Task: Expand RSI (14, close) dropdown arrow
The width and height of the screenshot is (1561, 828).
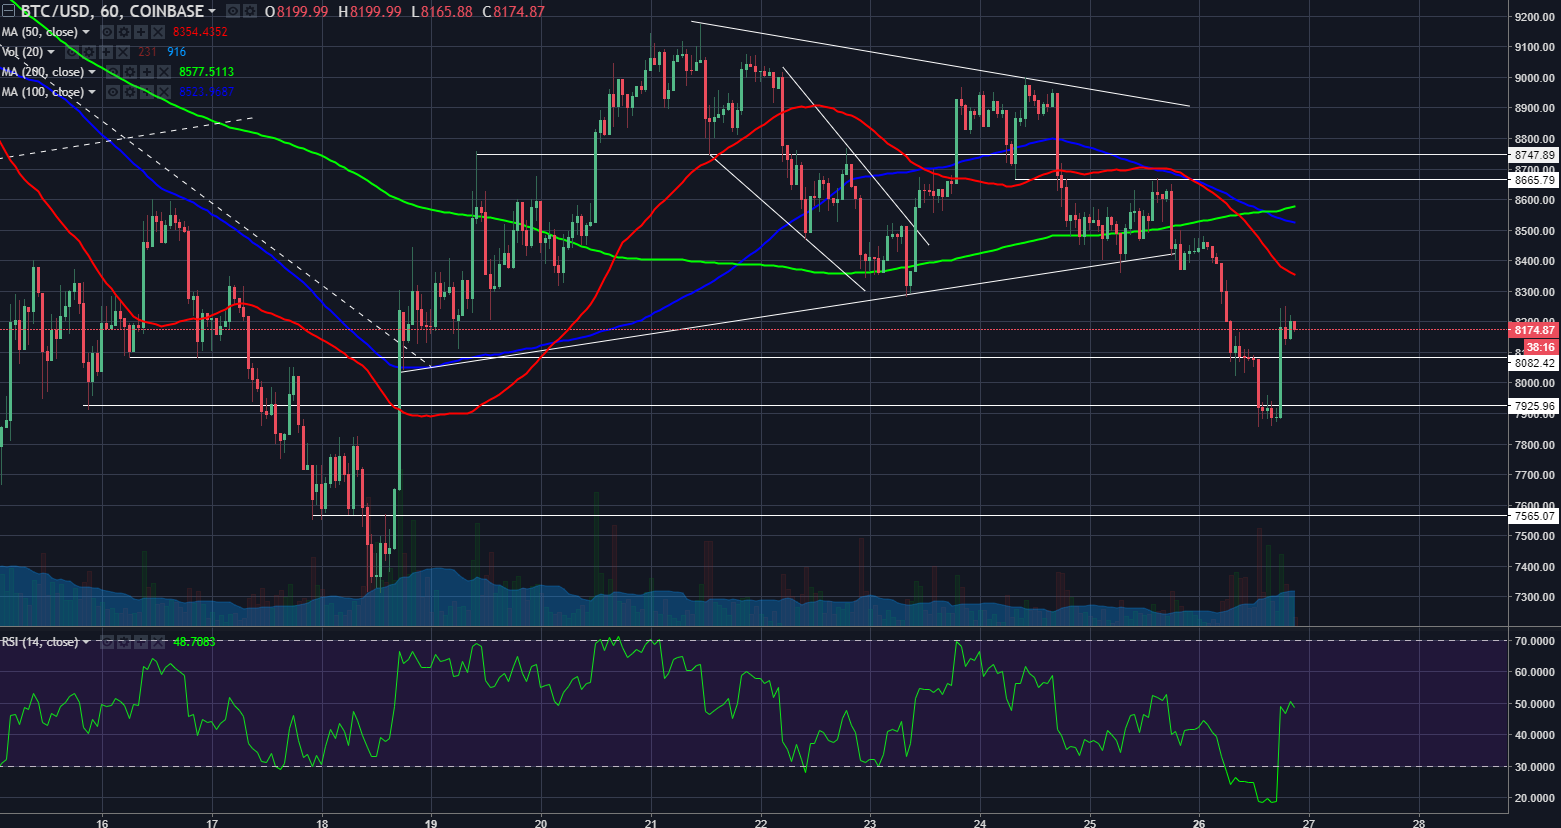Action: [86, 642]
